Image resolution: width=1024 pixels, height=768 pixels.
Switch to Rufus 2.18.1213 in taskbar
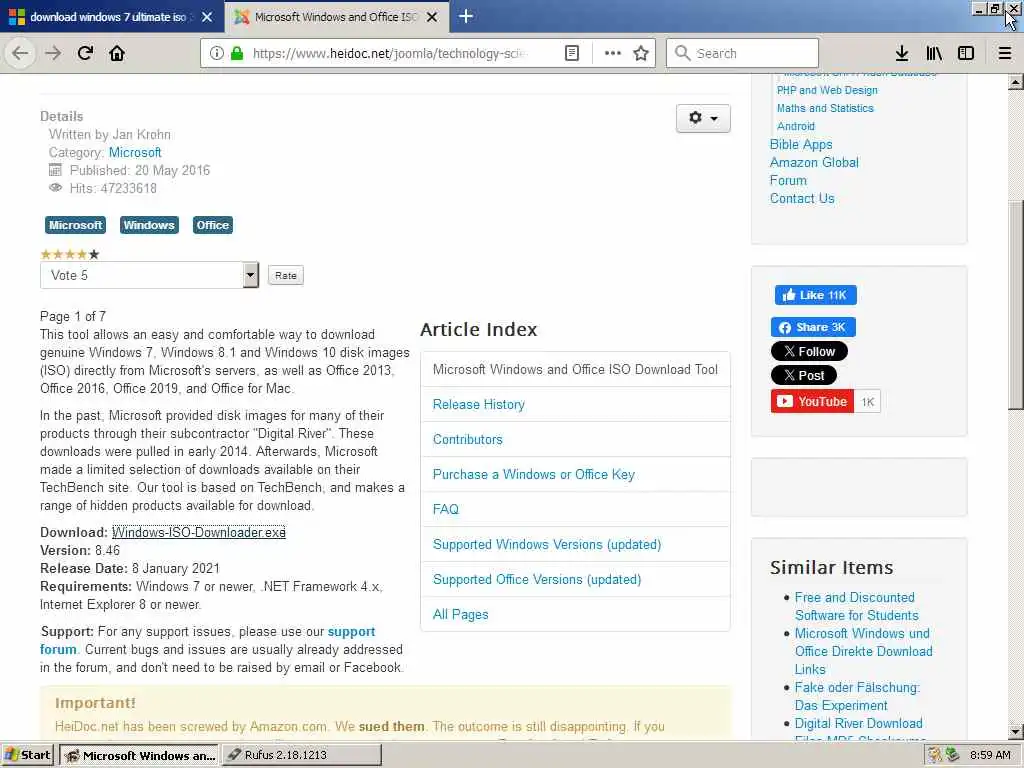pyautogui.click(x=302, y=755)
